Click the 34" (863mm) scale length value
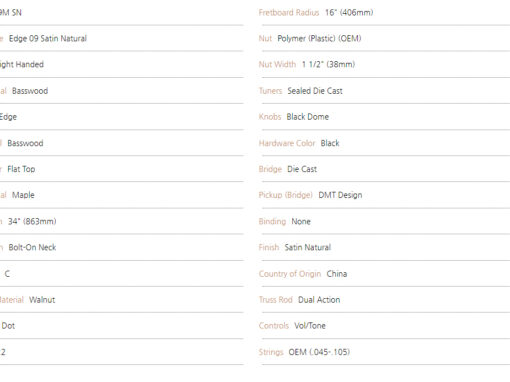 coord(32,221)
